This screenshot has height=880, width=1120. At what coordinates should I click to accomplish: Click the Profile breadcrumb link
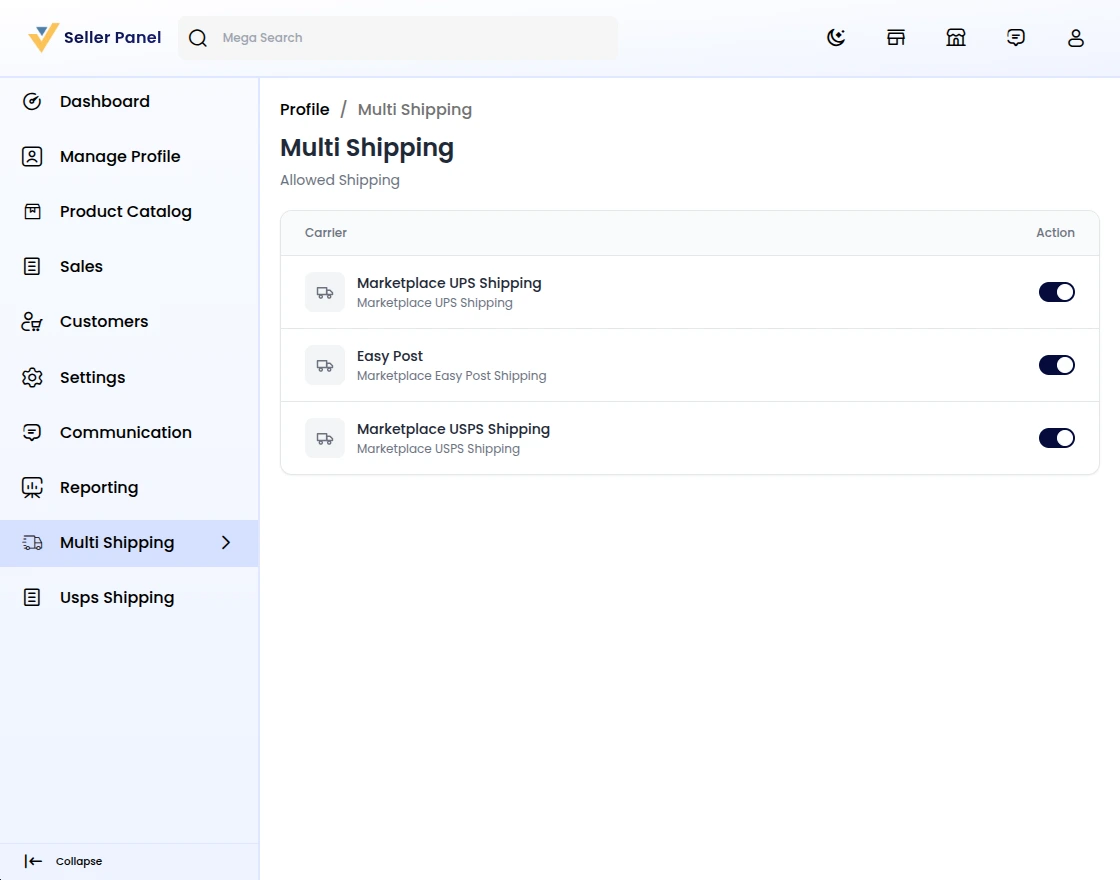[304, 109]
